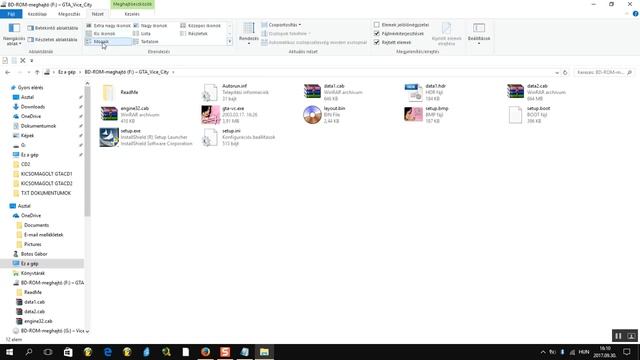Choose Részletek layout option
Viewport: 640px width, 360px height.
194,33
